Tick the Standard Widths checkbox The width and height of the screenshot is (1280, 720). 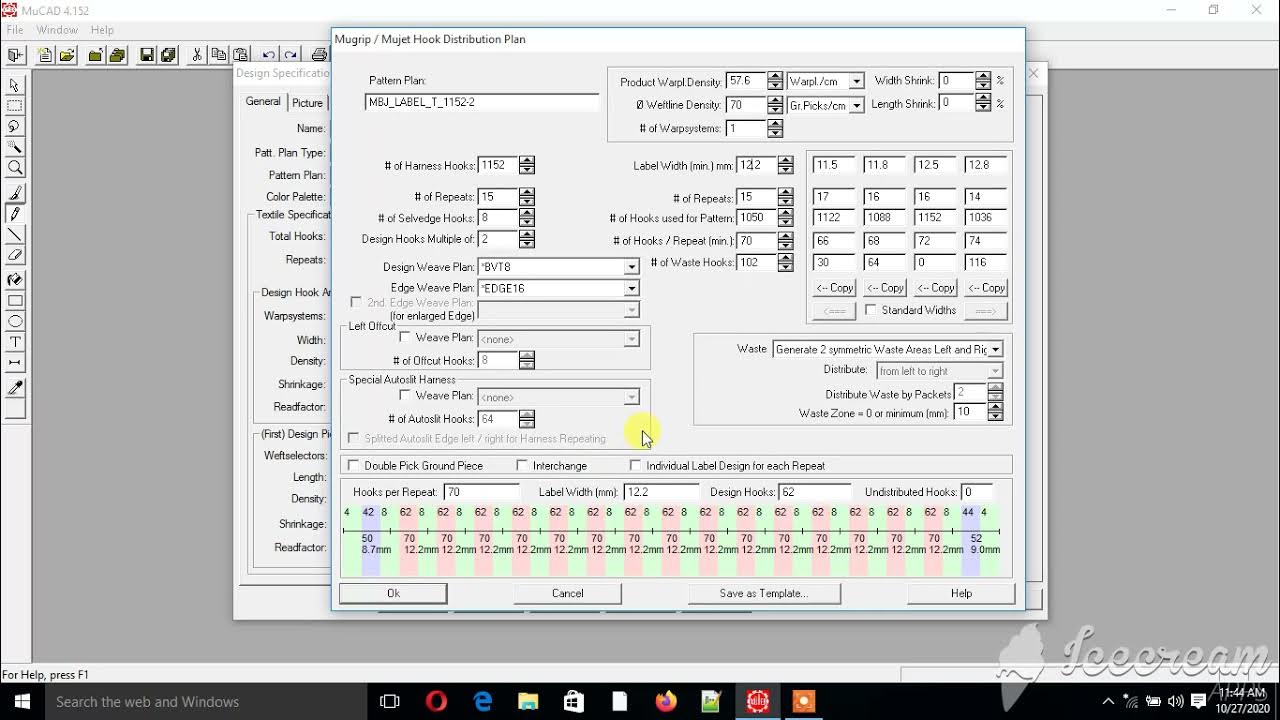871,310
